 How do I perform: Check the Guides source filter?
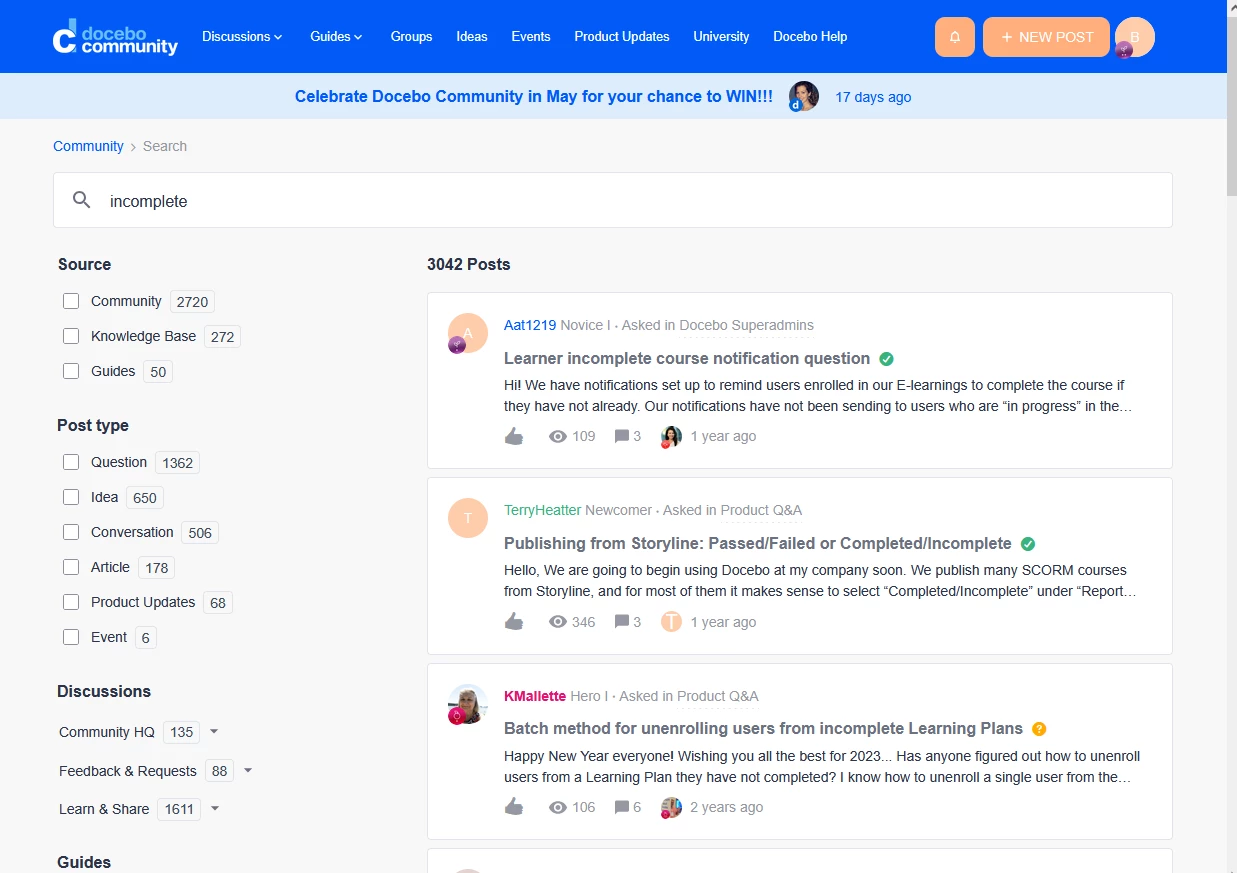(71, 371)
